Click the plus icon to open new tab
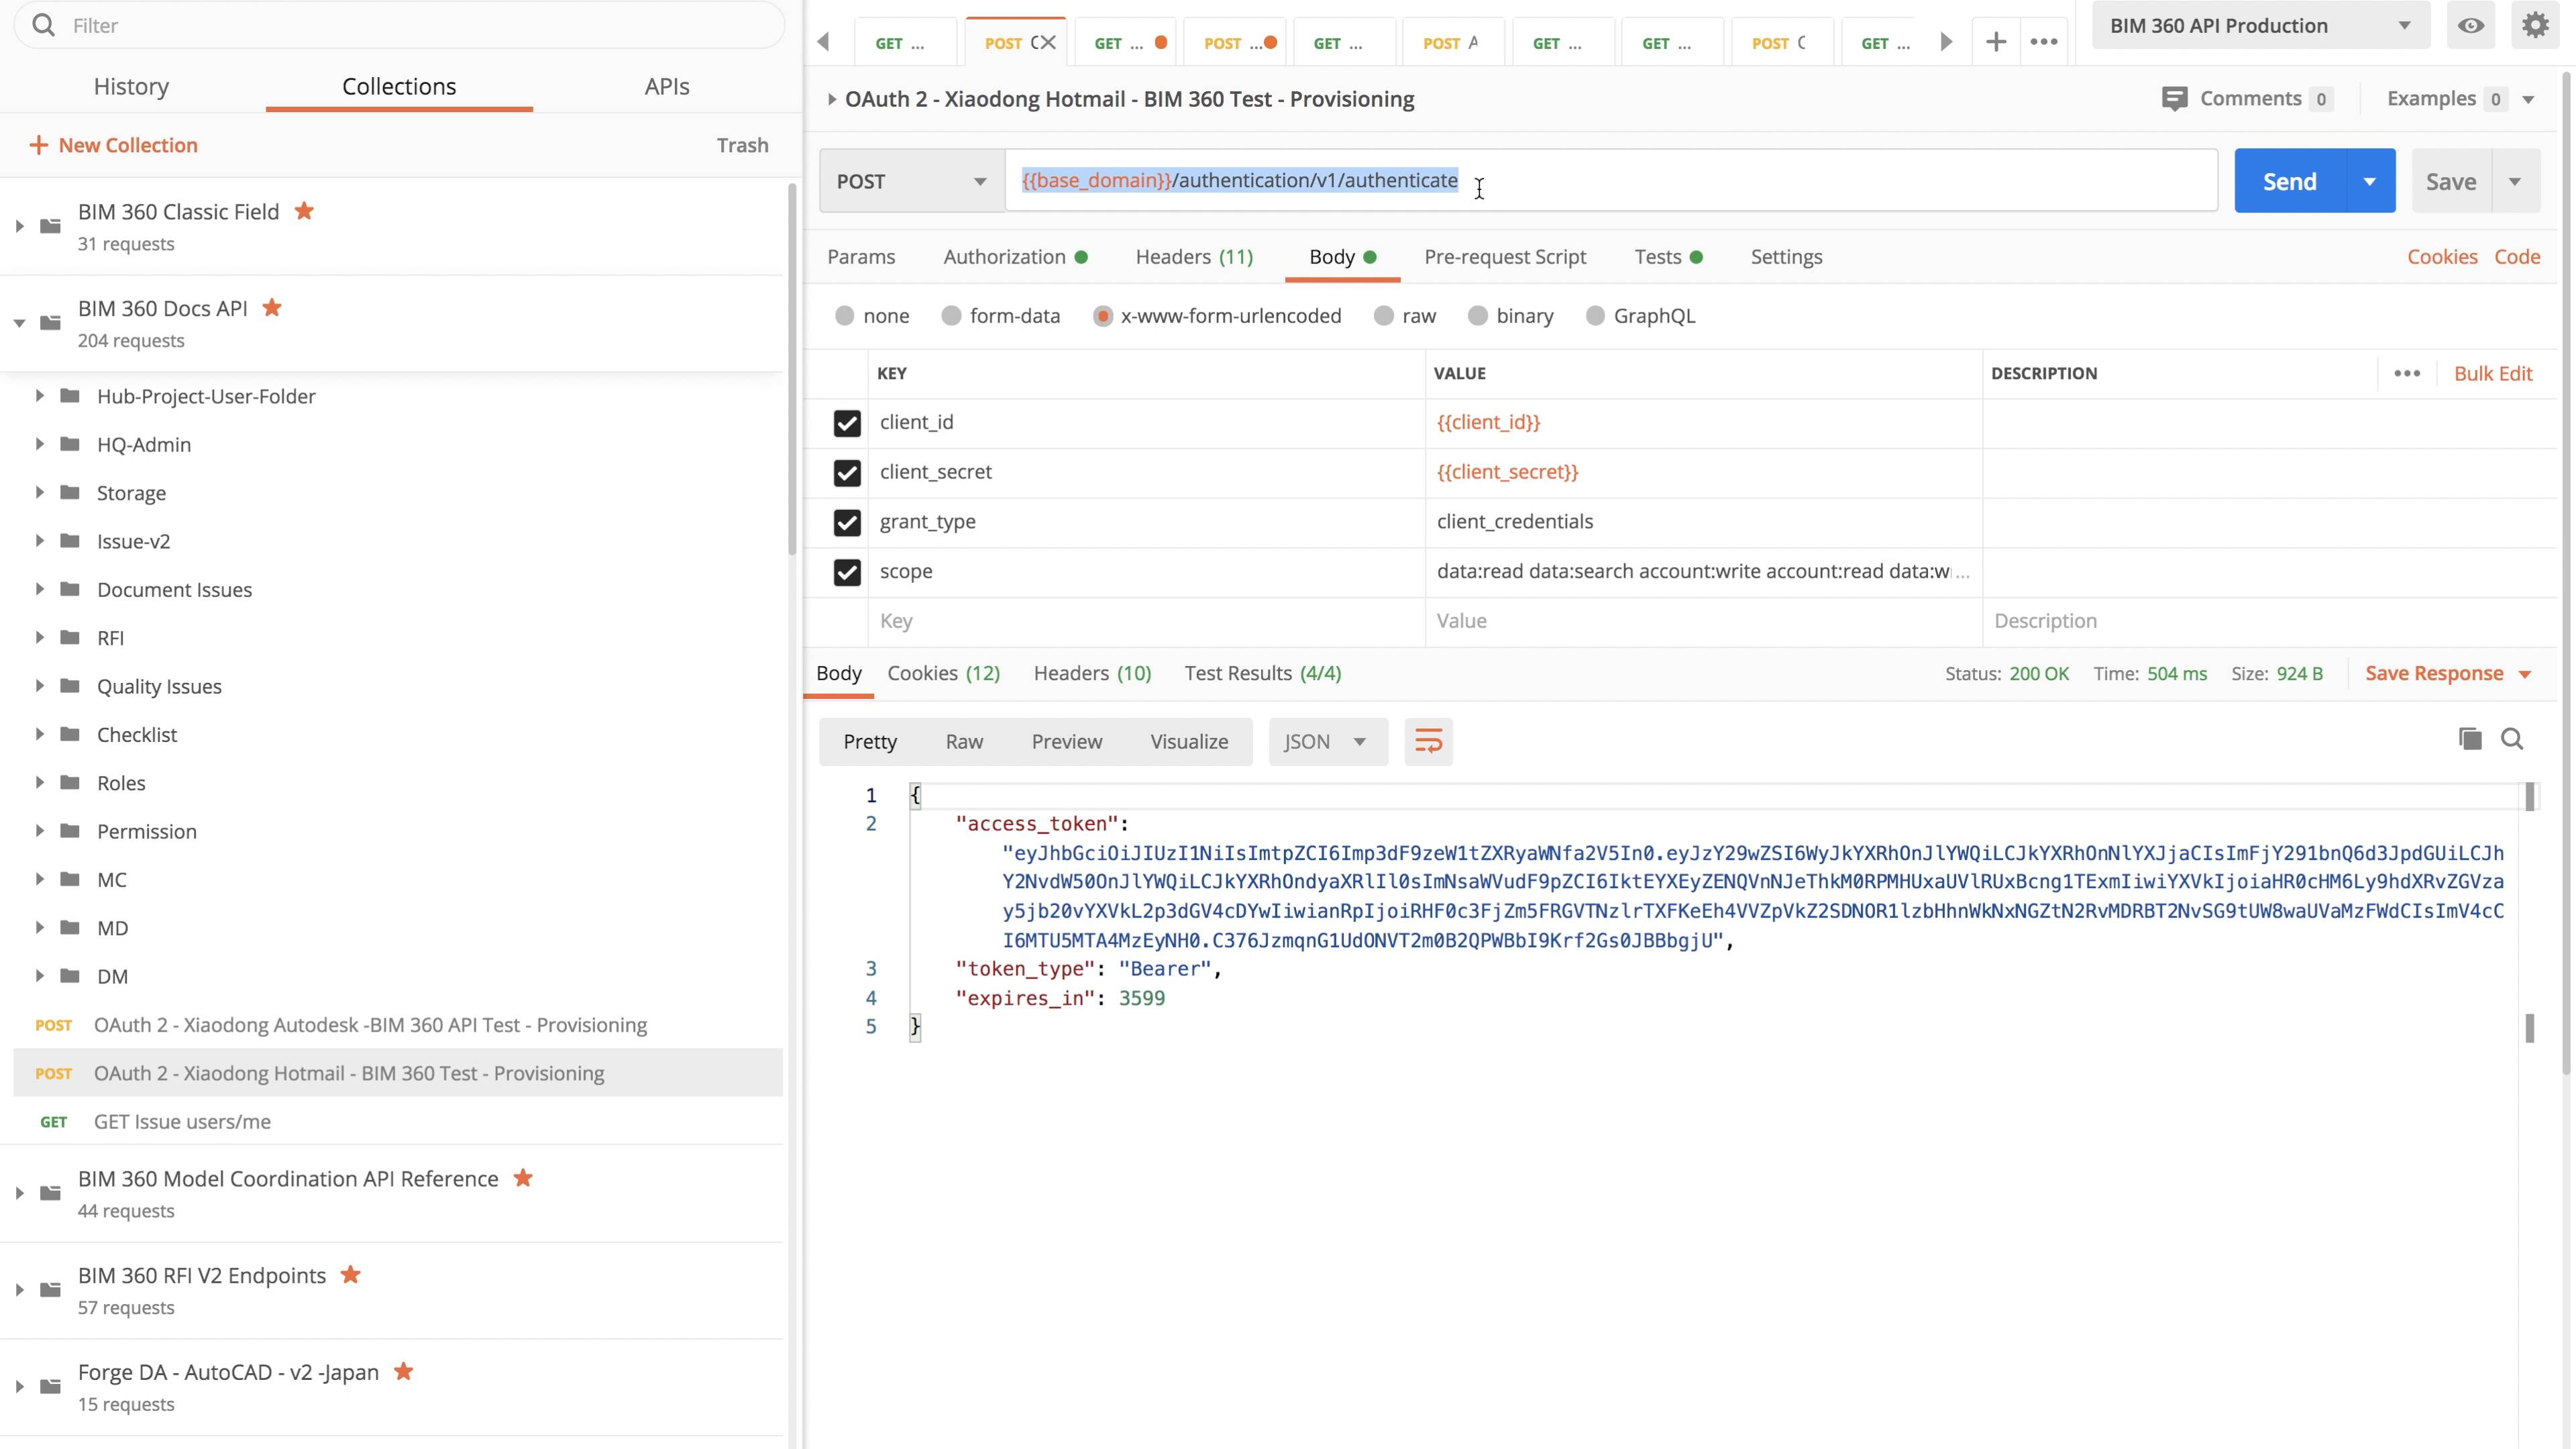The height and width of the screenshot is (1449, 2576). click(x=1996, y=42)
